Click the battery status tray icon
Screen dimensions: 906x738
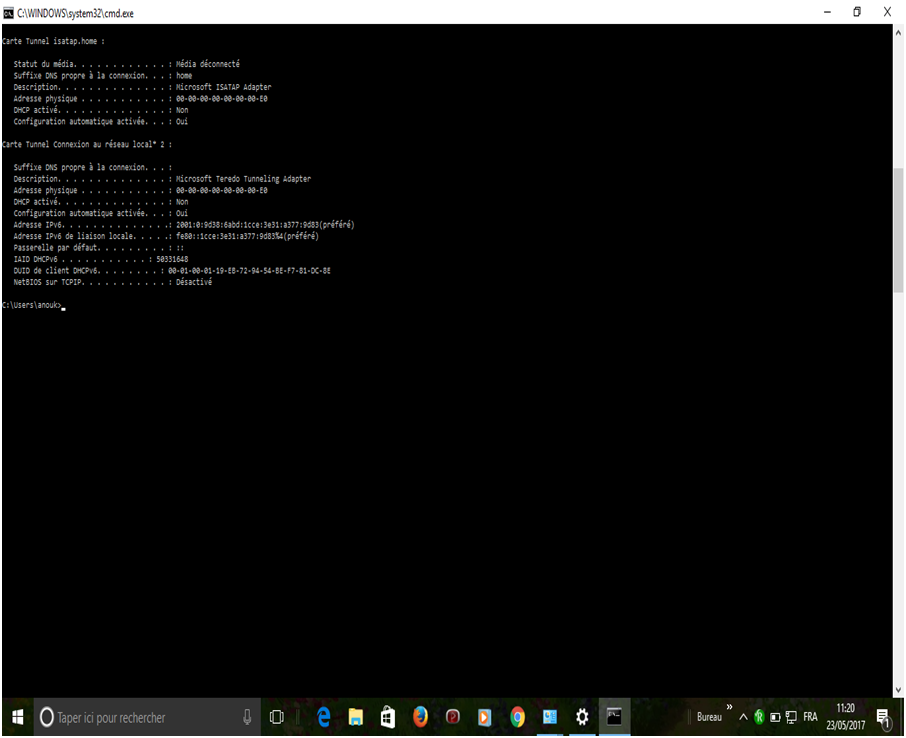[775, 717]
